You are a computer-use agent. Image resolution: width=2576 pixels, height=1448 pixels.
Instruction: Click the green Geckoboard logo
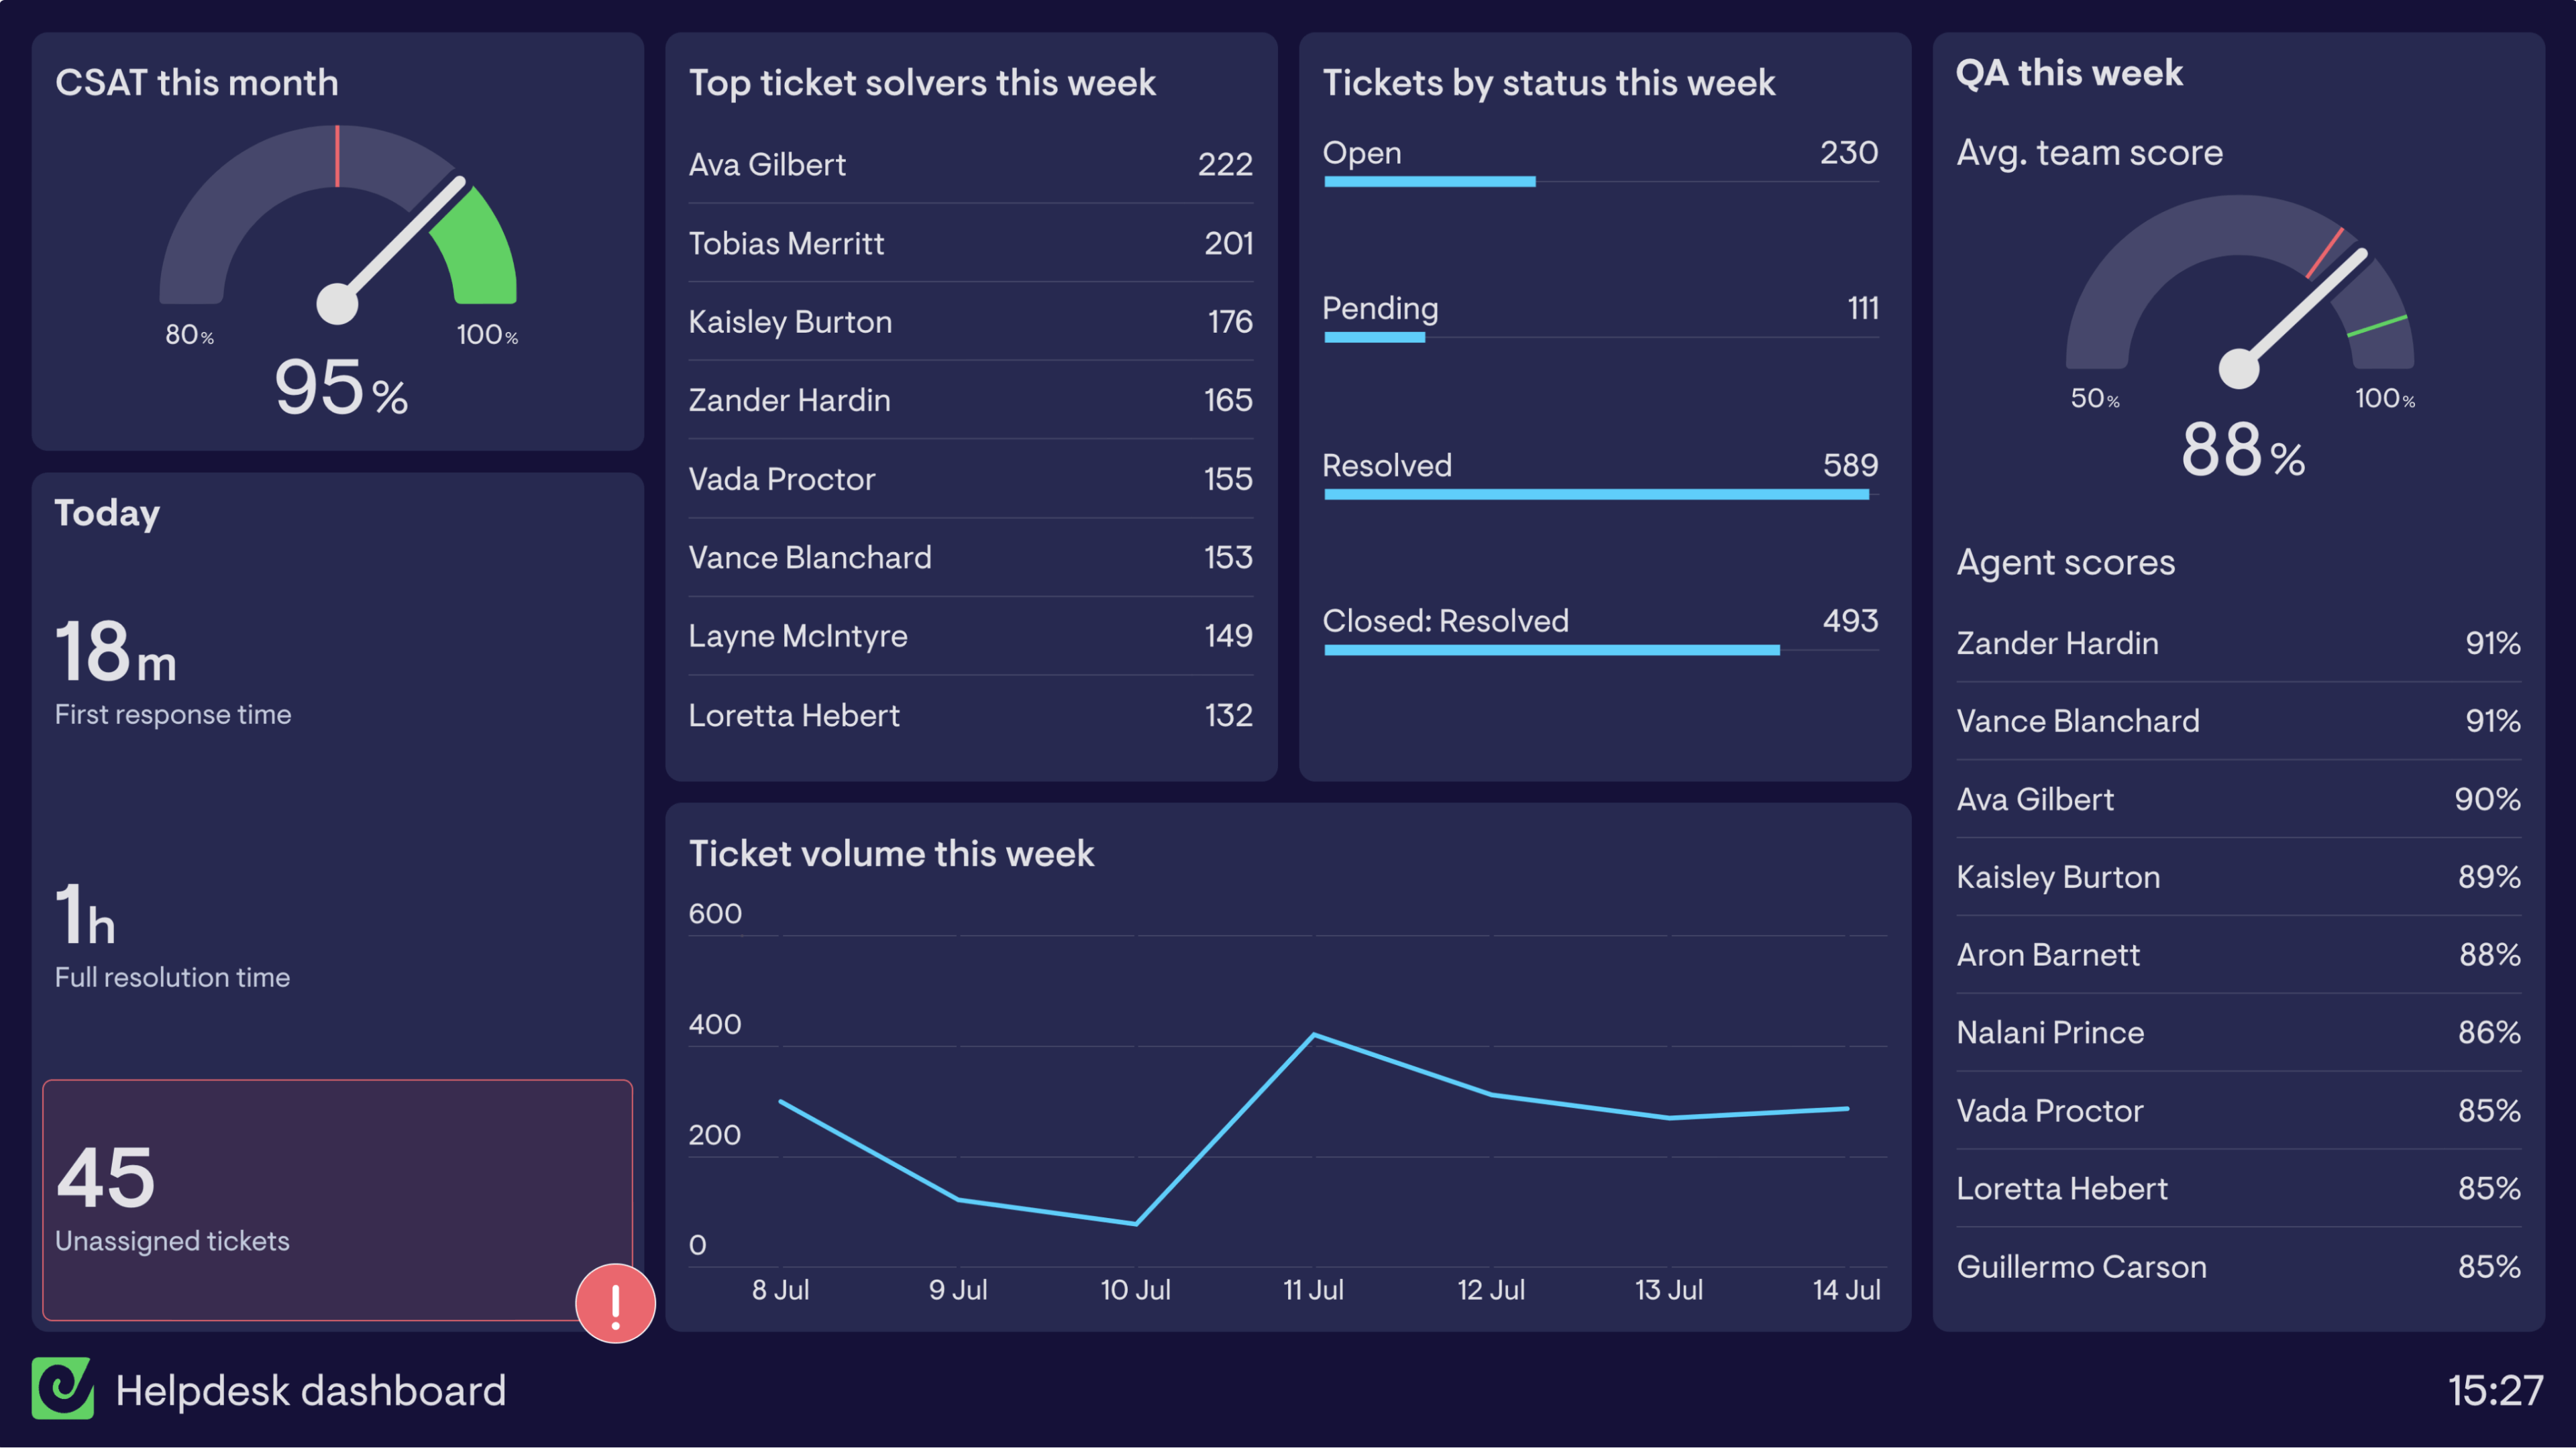click(x=63, y=1390)
